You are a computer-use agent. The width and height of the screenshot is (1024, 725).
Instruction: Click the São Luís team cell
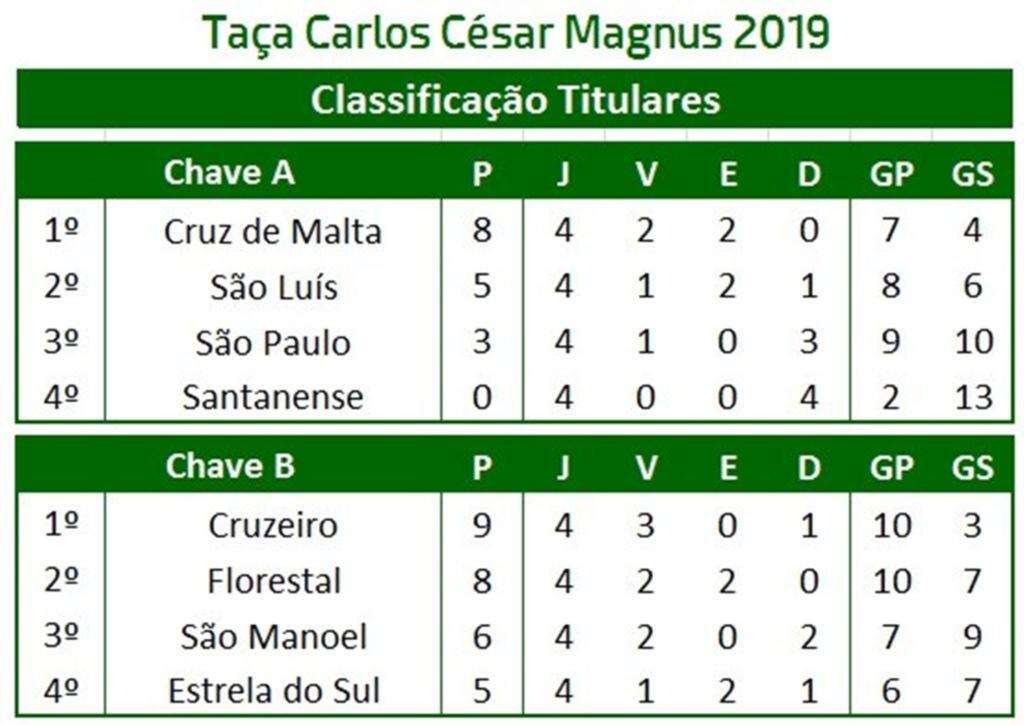click(274, 287)
